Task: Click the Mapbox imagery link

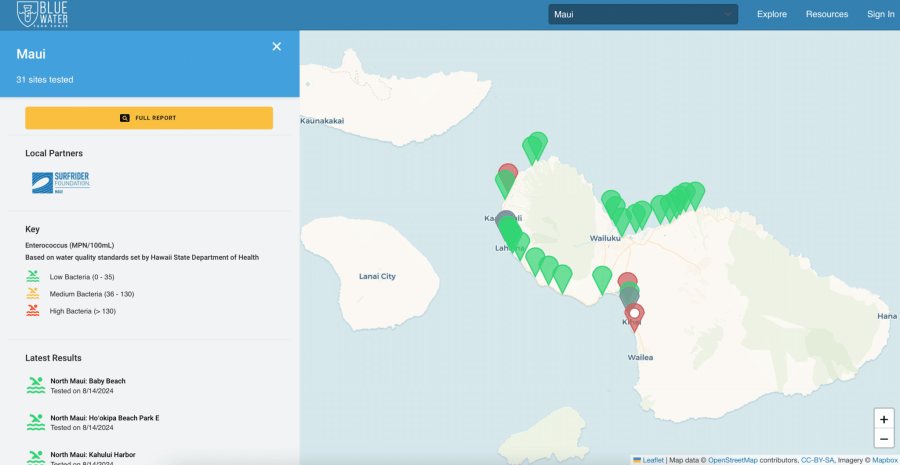Action: tap(886, 460)
